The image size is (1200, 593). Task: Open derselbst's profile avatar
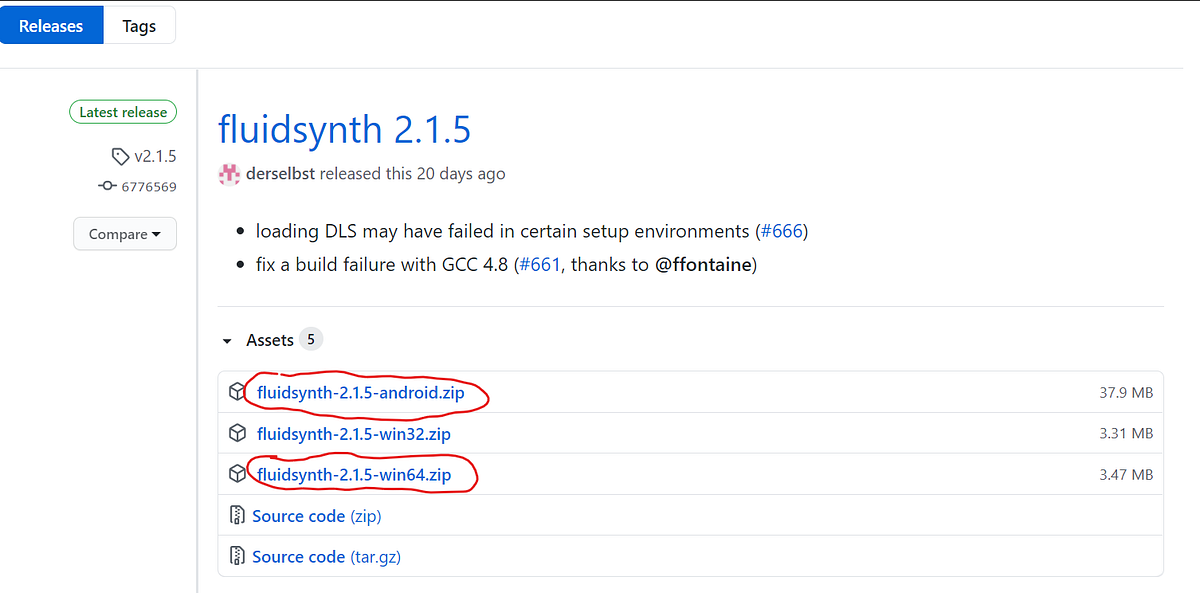(x=228, y=173)
